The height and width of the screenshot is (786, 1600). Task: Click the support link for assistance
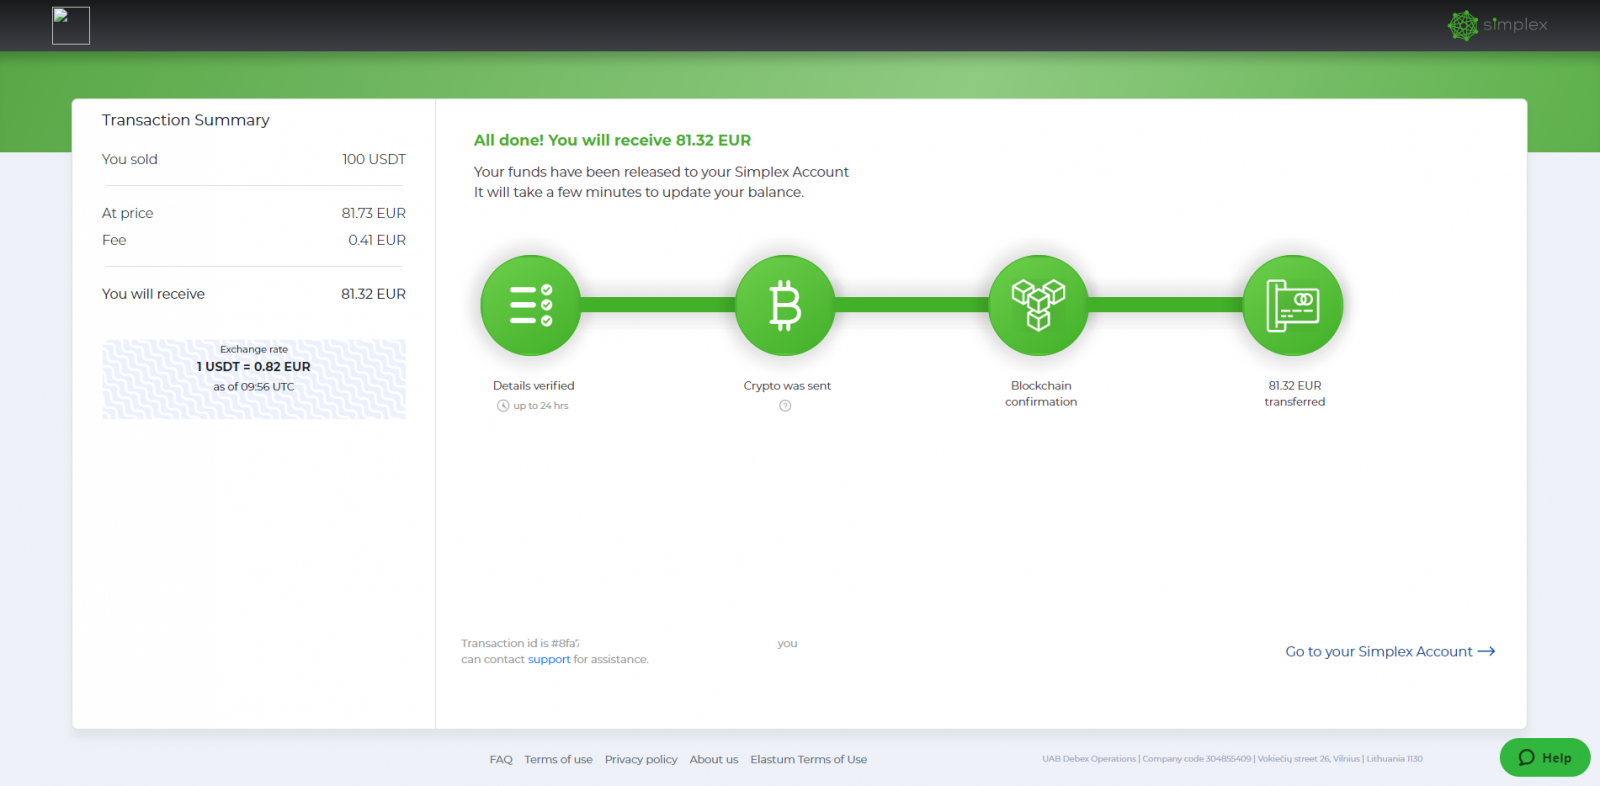549,660
